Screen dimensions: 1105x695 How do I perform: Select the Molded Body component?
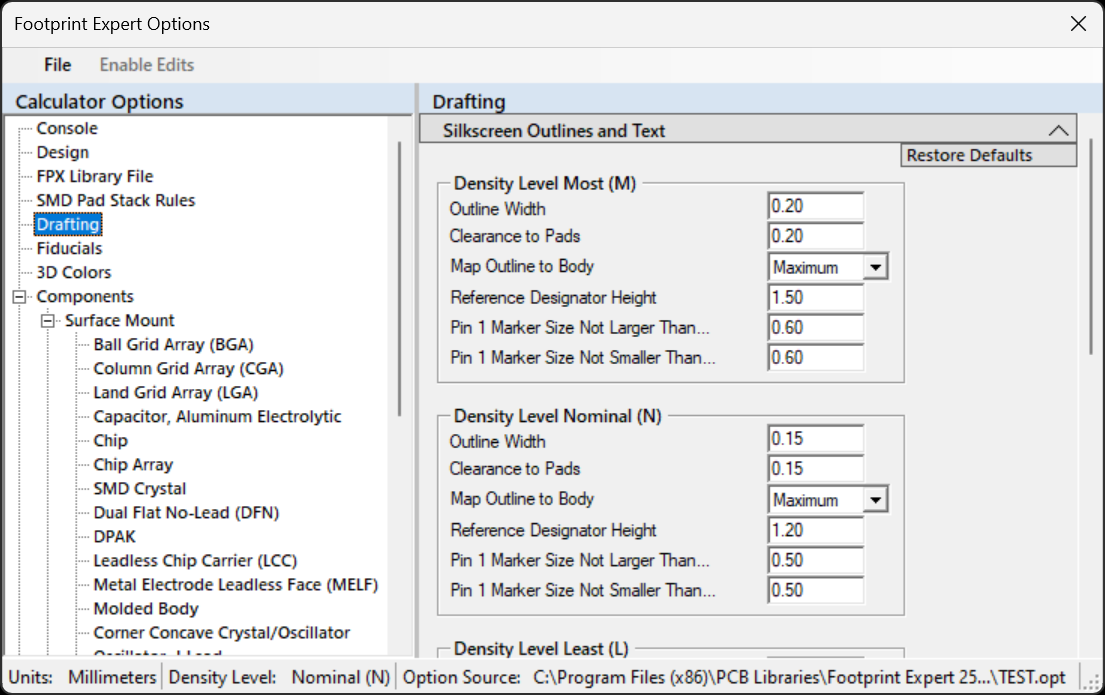point(146,608)
